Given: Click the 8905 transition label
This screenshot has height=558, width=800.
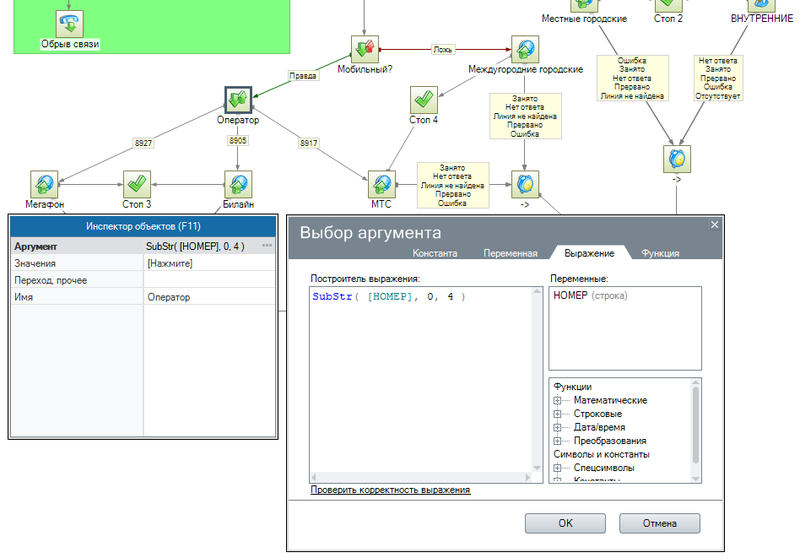Looking at the screenshot, I should [x=238, y=140].
